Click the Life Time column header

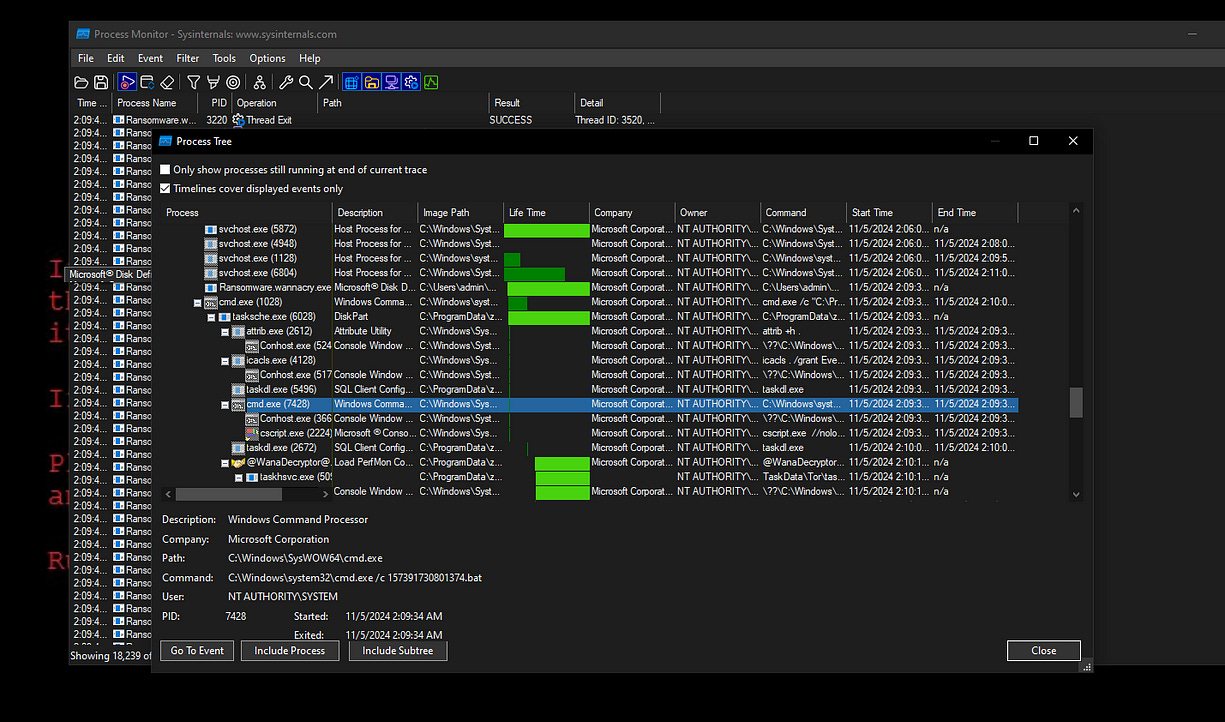[547, 212]
